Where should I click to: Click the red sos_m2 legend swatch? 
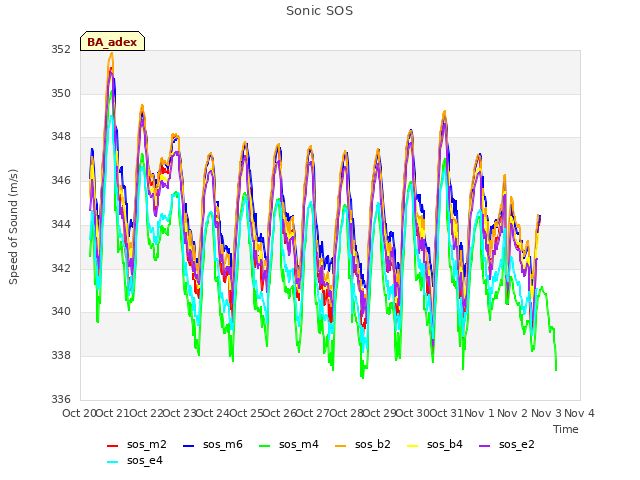pos(112,446)
